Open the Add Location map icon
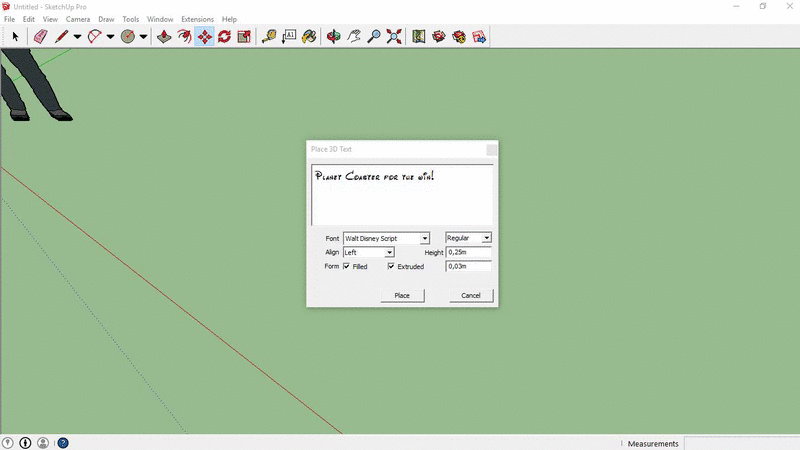800x450 pixels. [x=419, y=36]
